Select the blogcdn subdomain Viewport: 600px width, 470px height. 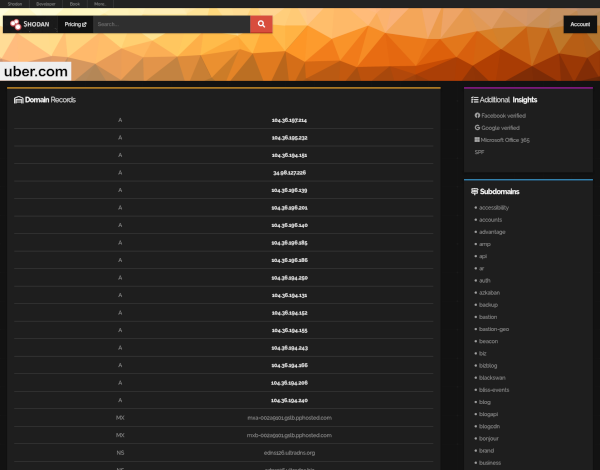[x=489, y=426]
